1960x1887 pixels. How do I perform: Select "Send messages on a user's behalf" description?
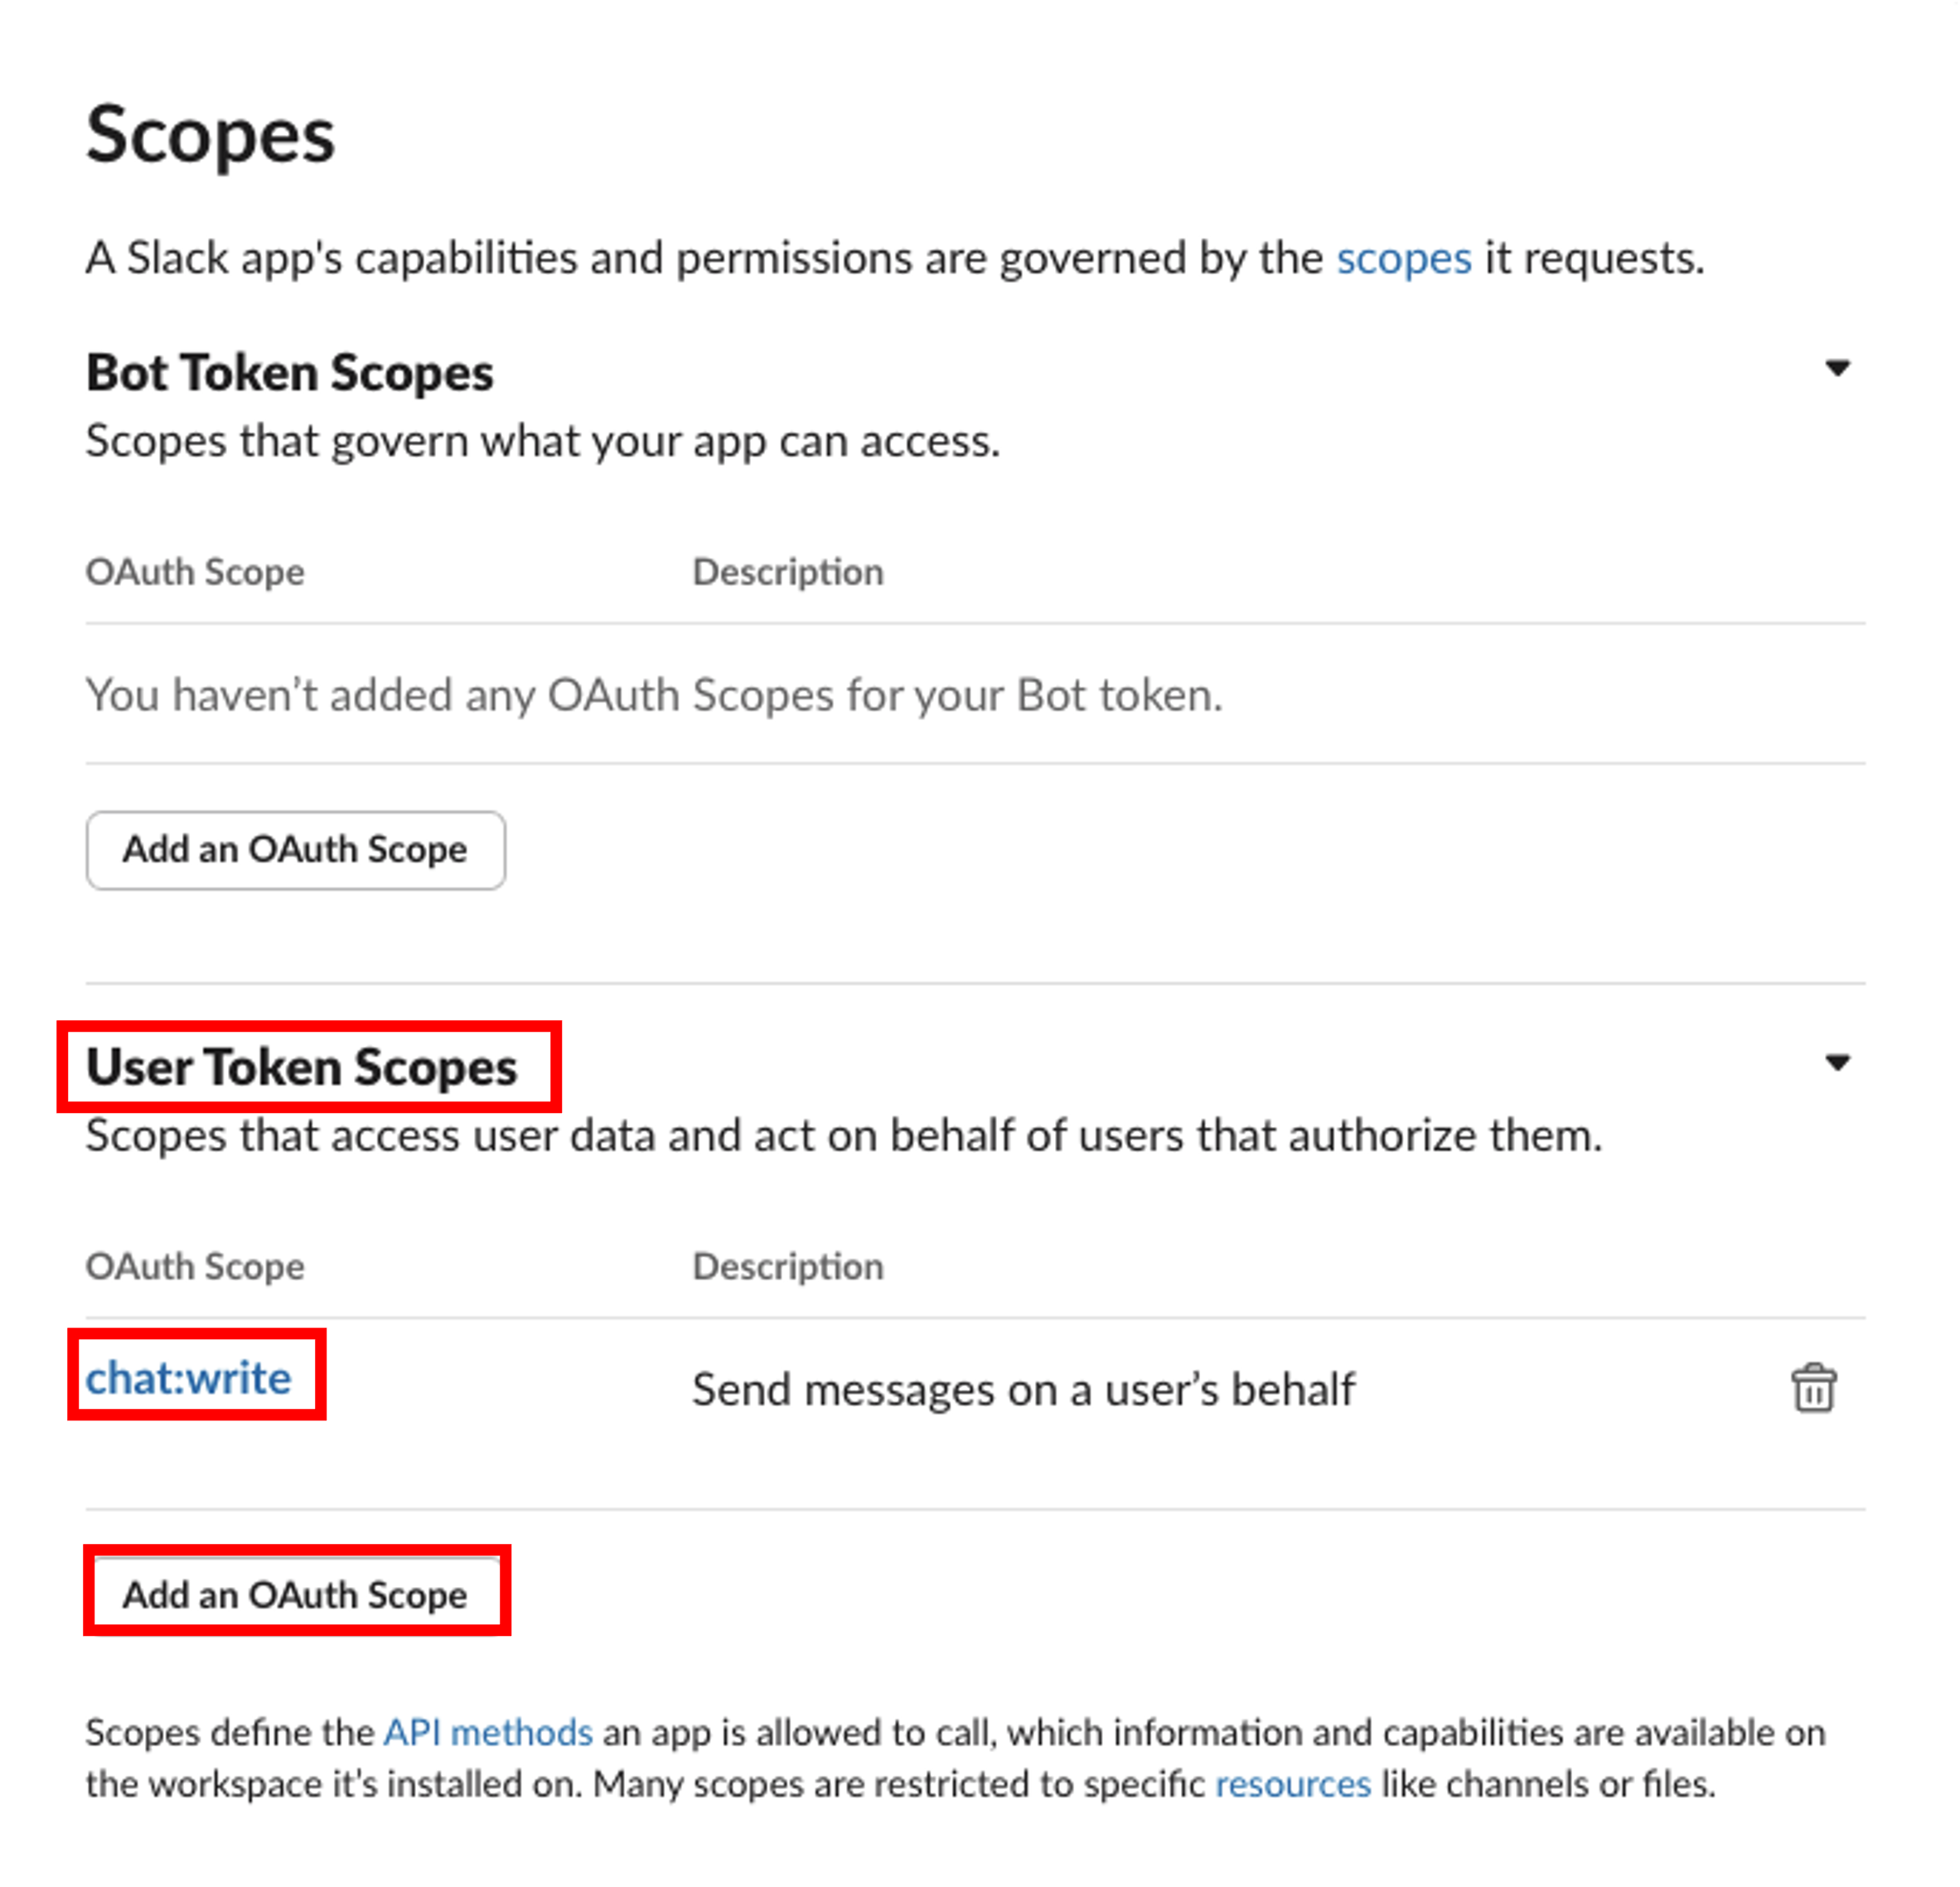coord(1023,1390)
